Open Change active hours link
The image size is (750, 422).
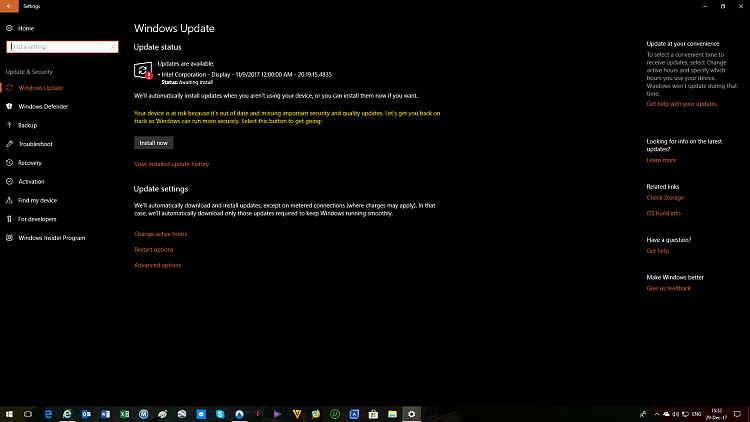(160, 234)
